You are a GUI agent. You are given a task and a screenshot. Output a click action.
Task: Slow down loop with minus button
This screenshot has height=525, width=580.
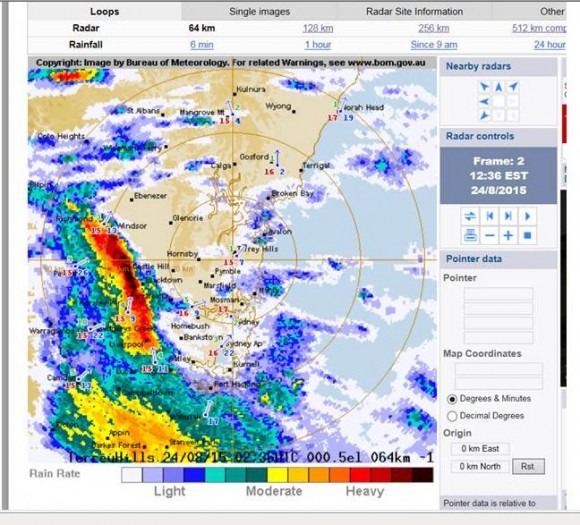click(490, 236)
